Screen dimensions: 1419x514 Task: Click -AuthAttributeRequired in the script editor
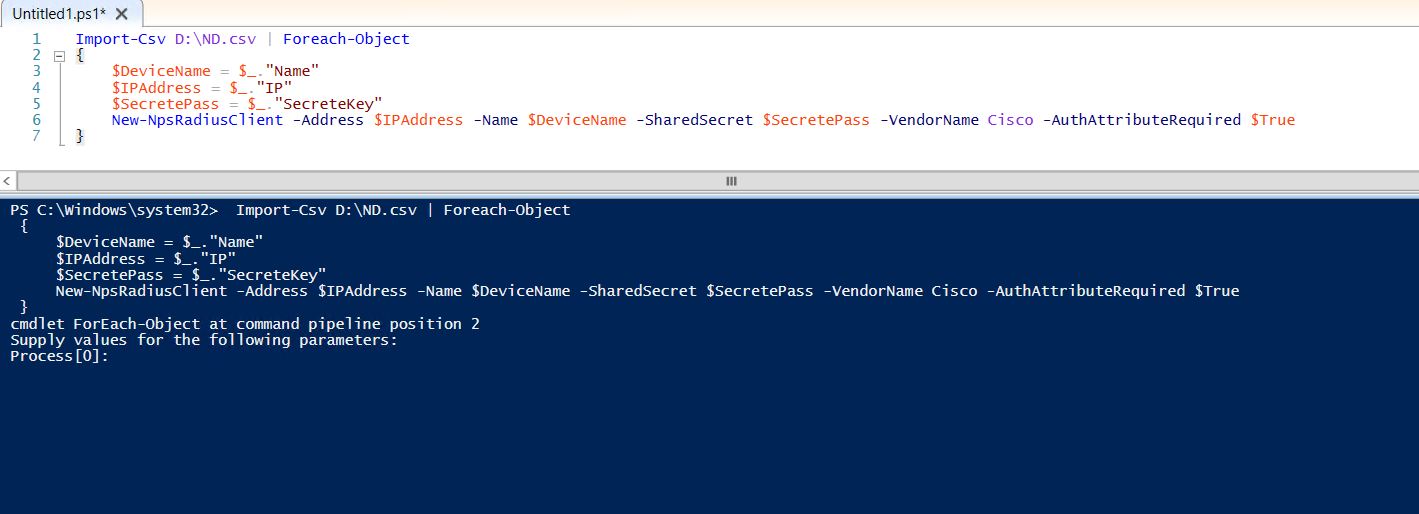coord(1141,120)
